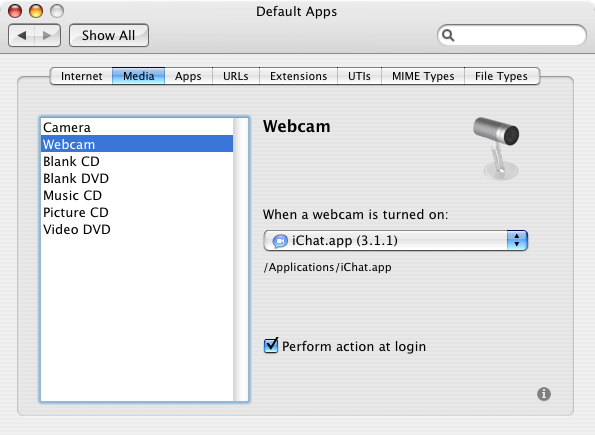Viewport: 595px width, 435px height.
Task: Select Picture CD in the list
Action: tap(137, 213)
